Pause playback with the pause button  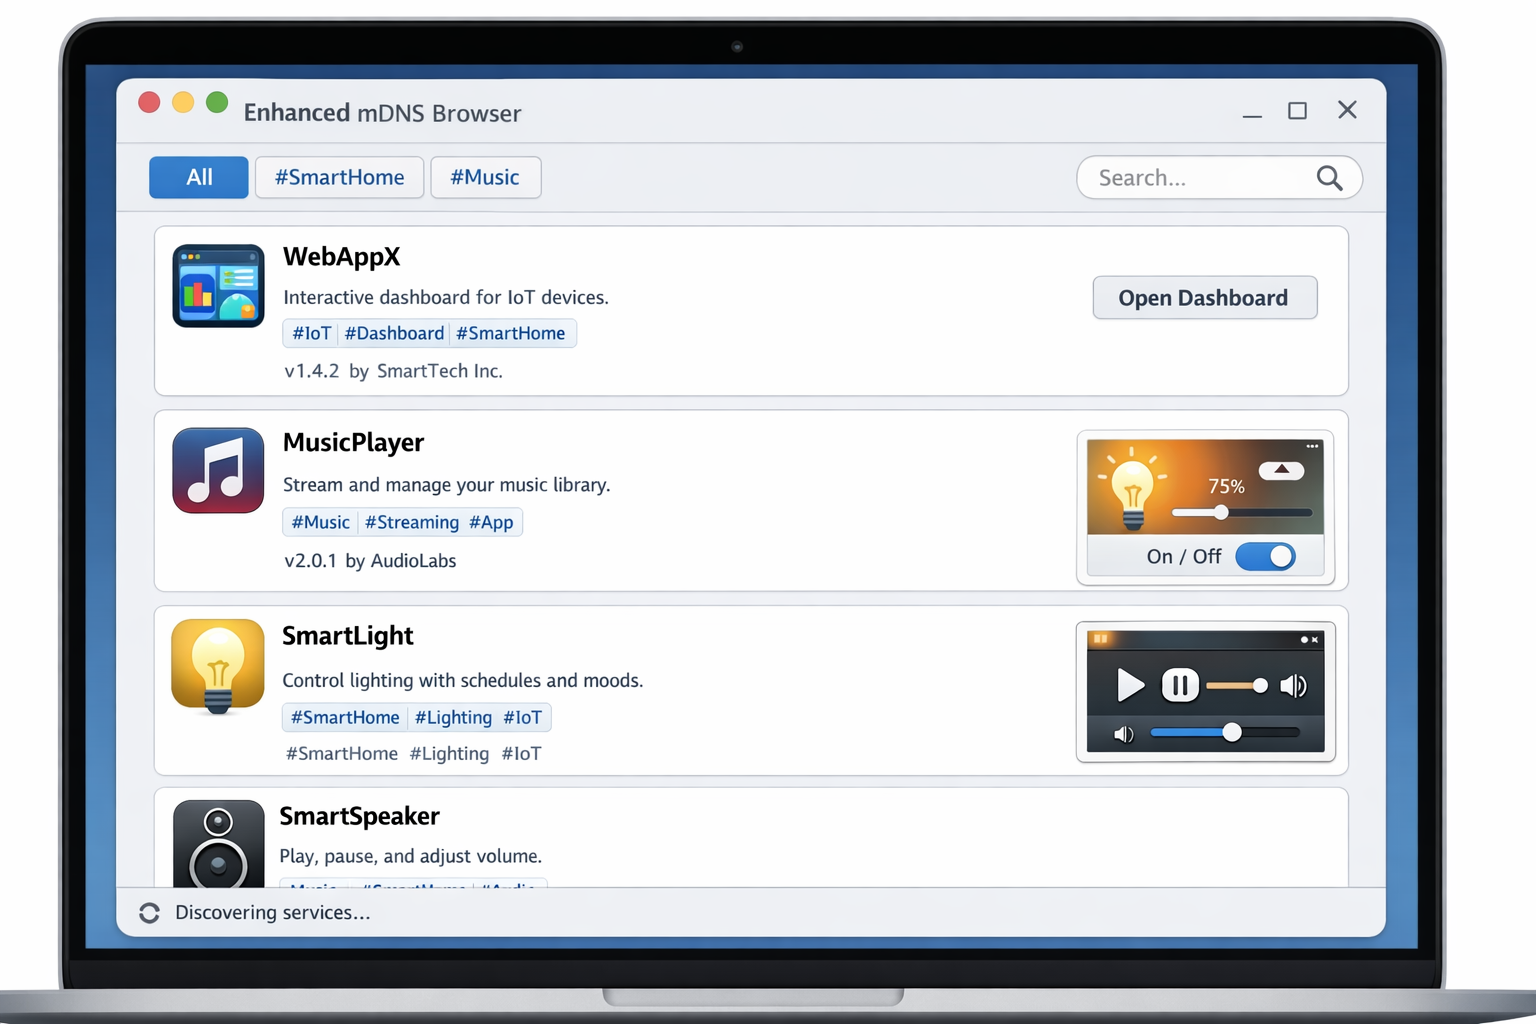pos(1180,686)
